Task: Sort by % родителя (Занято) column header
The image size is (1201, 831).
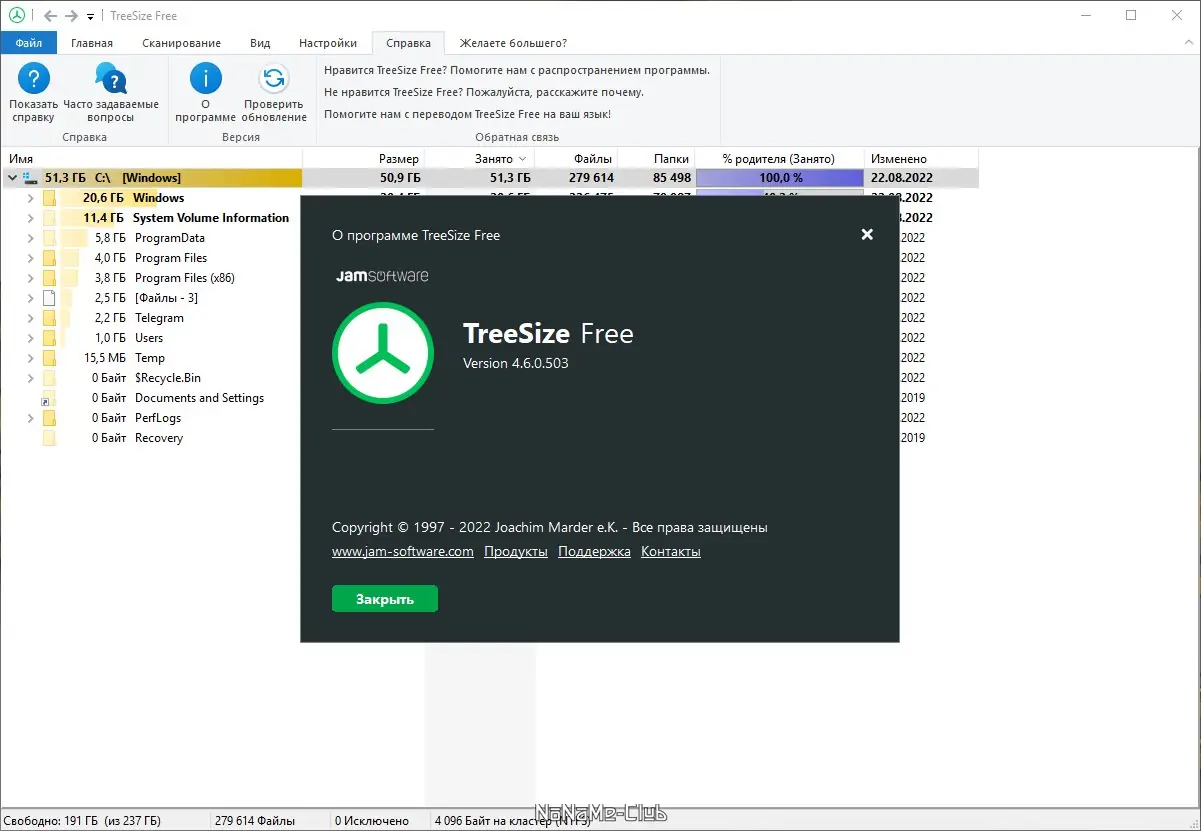Action: [x=779, y=159]
